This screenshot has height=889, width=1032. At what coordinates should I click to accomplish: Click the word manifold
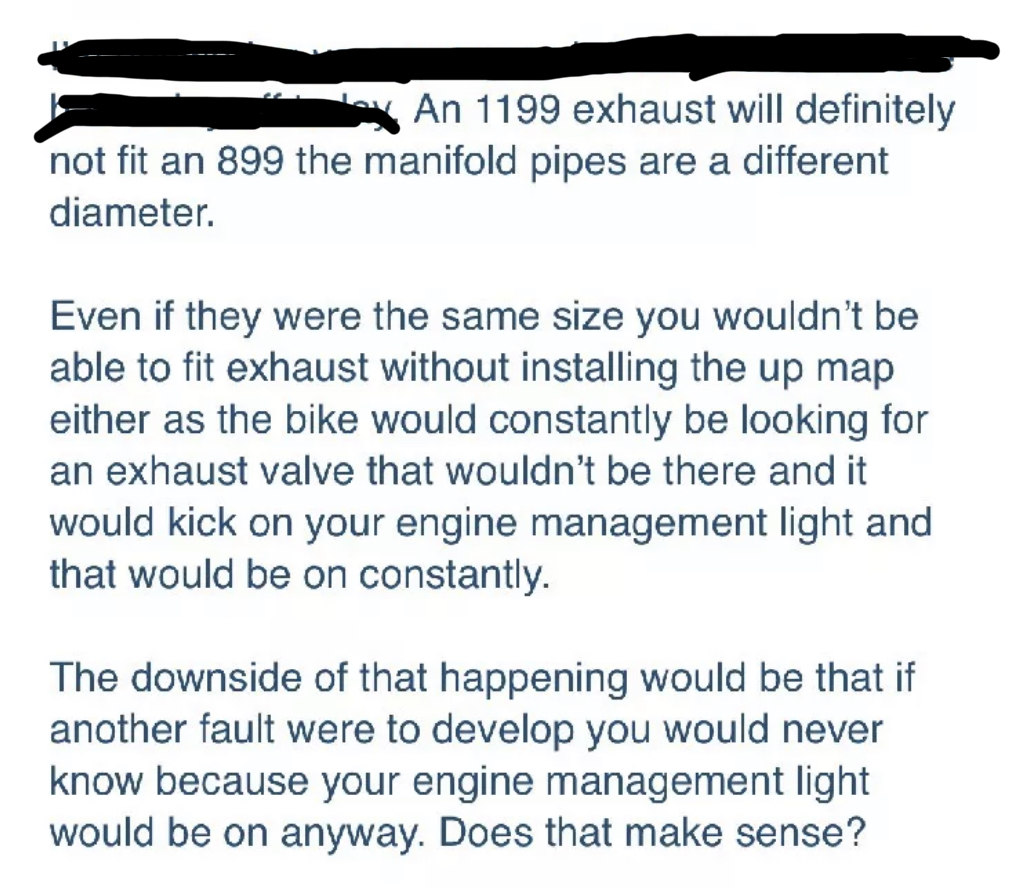tap(439, 161)
